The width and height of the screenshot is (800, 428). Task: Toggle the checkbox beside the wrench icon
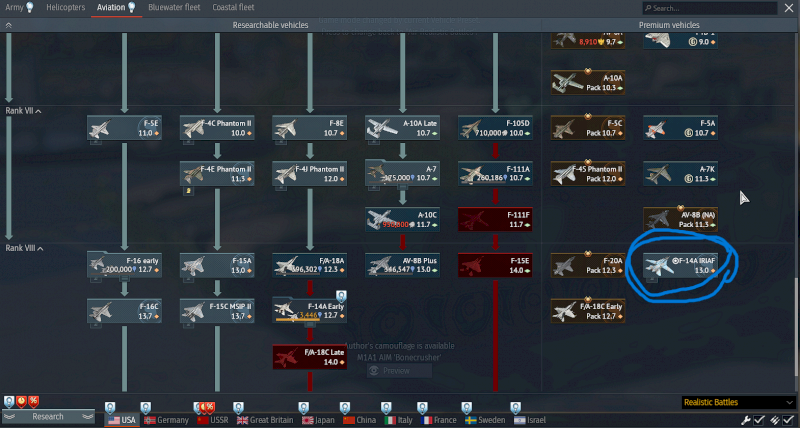pyautogui.click(x=759, y=420)
